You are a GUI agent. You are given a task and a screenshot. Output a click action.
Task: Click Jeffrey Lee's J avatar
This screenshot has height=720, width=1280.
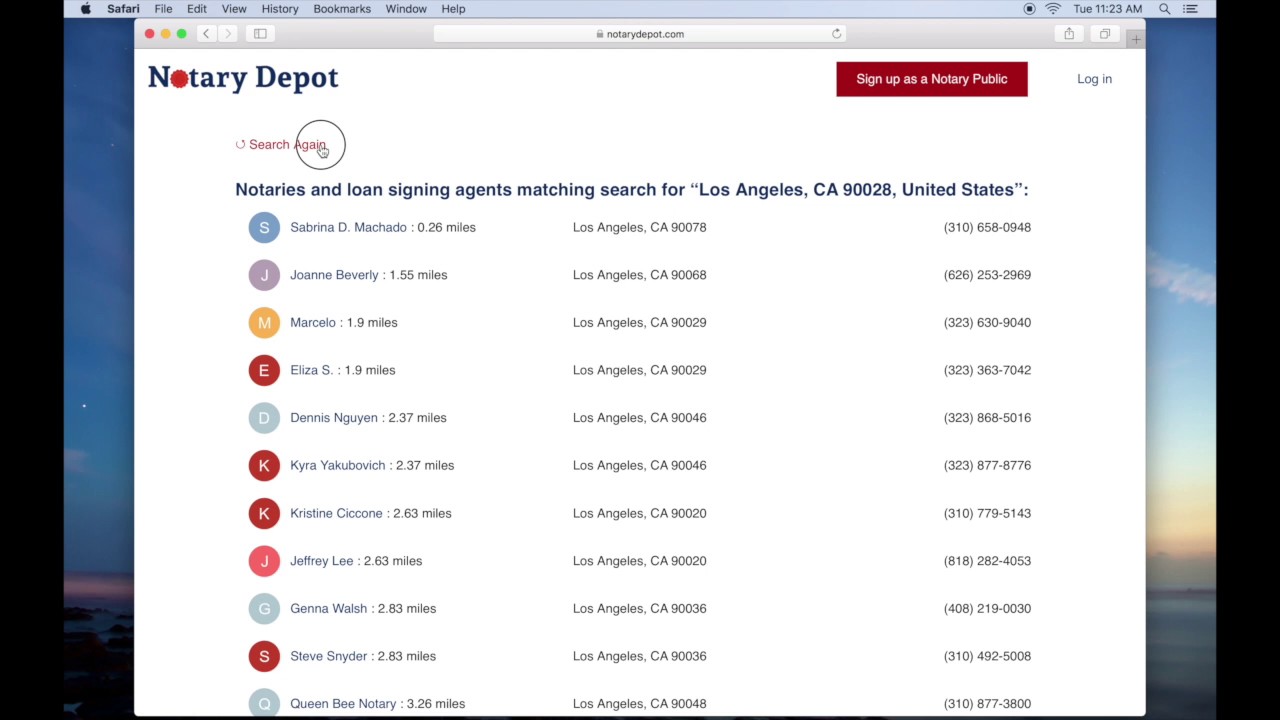pos(264,561)
